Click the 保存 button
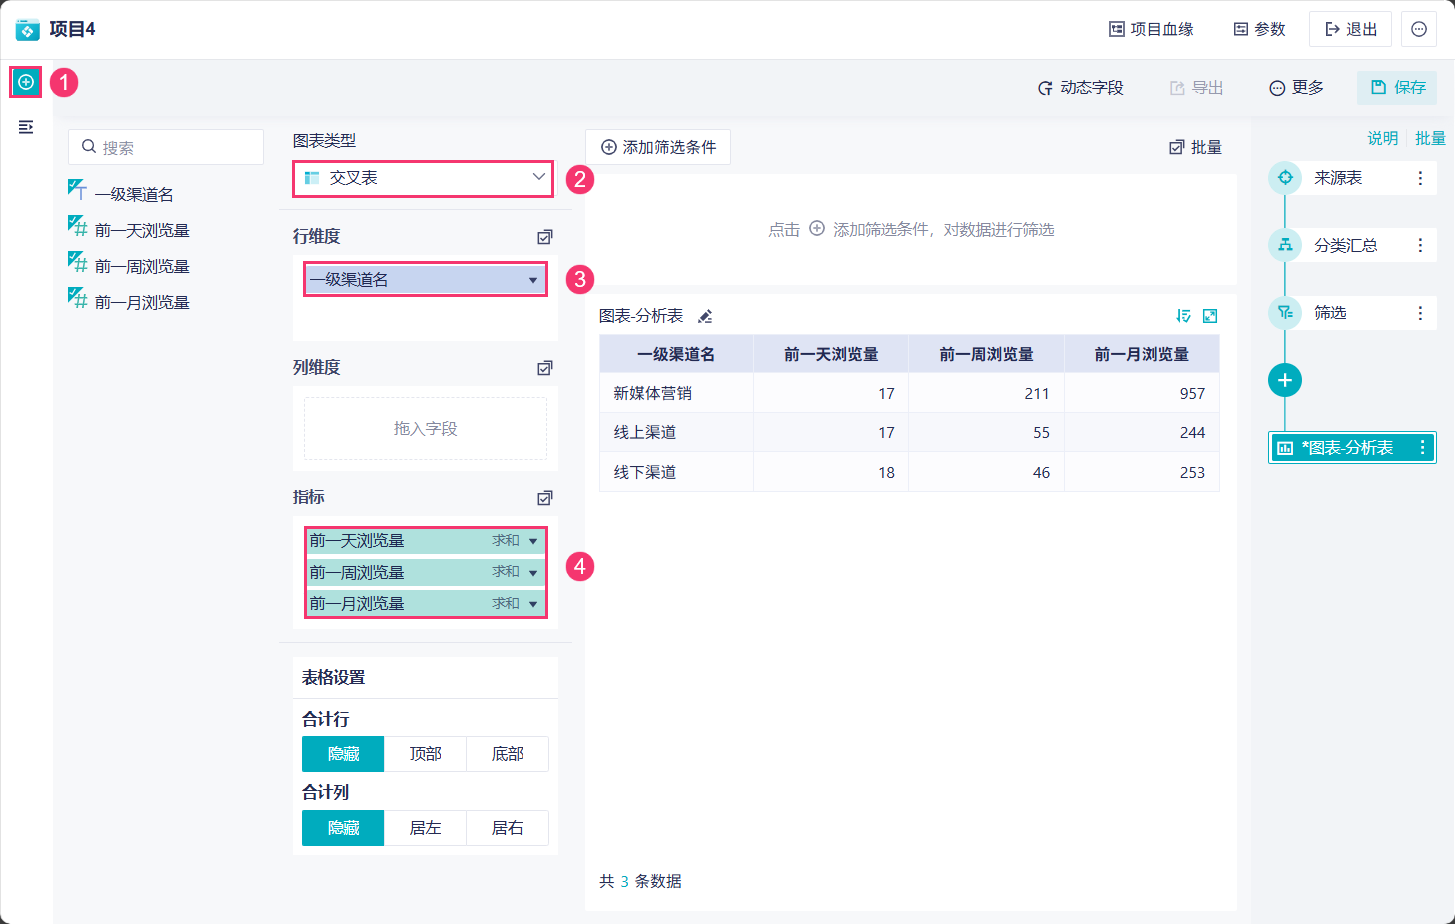Image resolution: width=1455 pixels, height=924 pixels. click(x=1397, y=88)
